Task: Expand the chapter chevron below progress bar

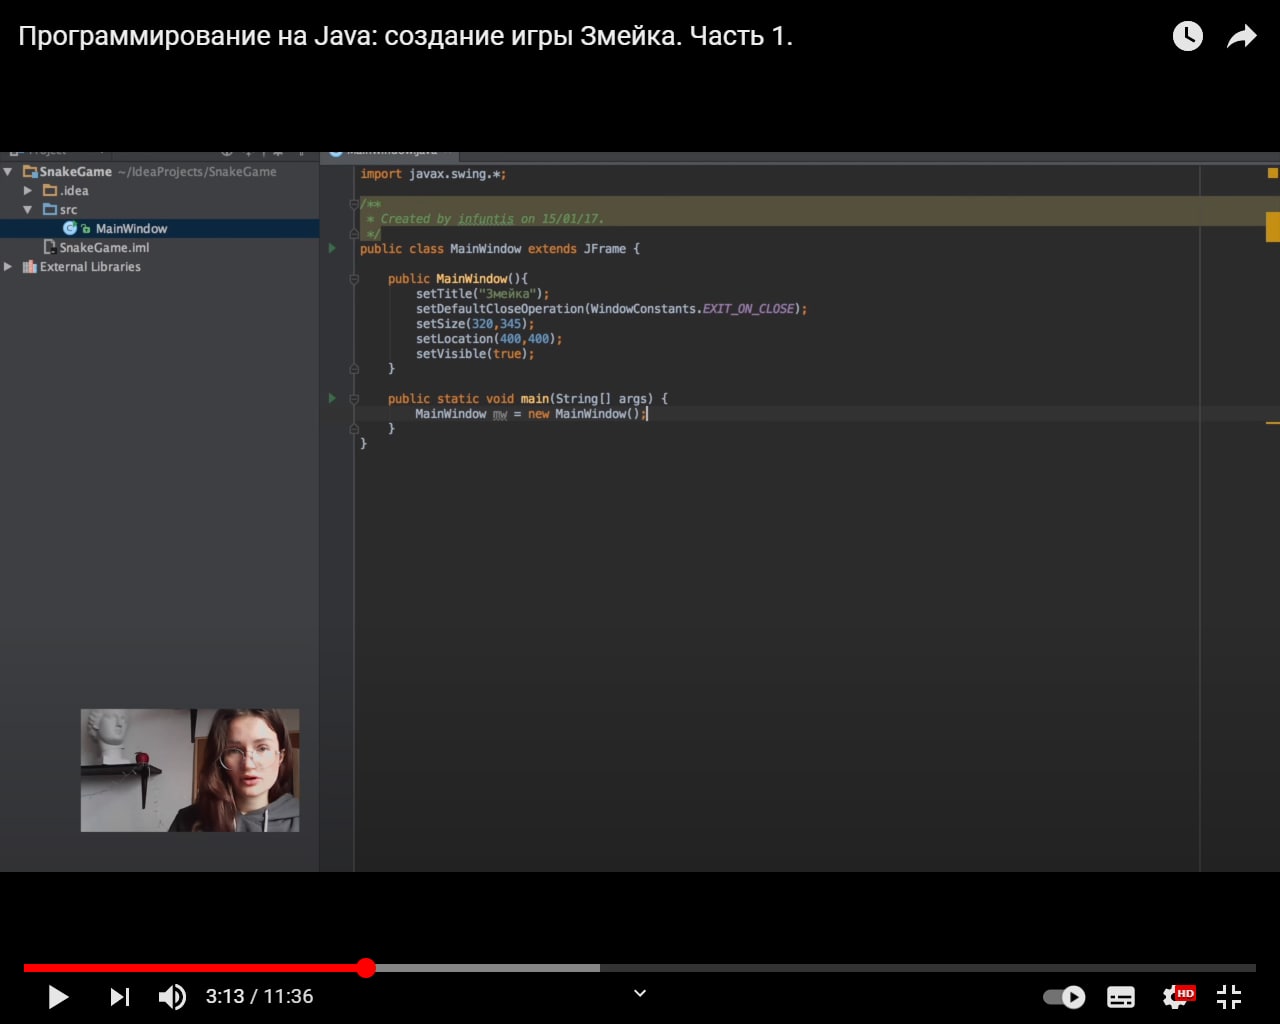Action: tap(640, 993)
